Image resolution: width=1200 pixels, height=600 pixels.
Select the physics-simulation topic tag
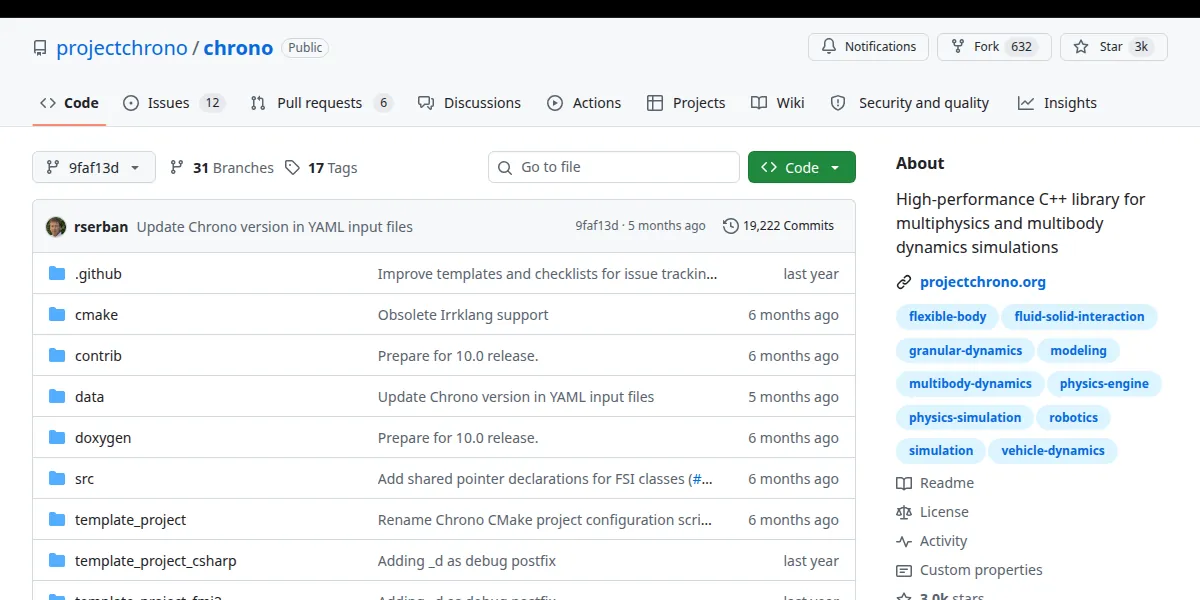965,418
